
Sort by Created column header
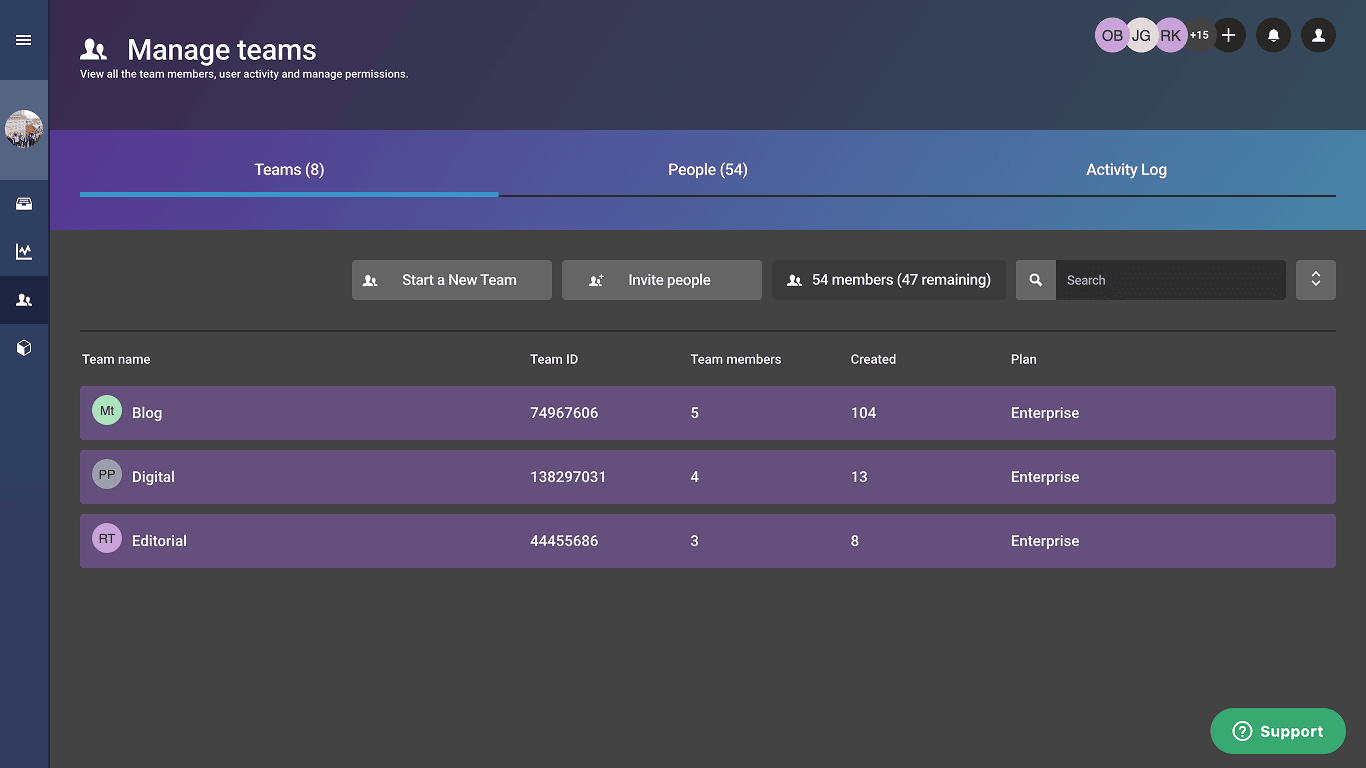(873, 359)
